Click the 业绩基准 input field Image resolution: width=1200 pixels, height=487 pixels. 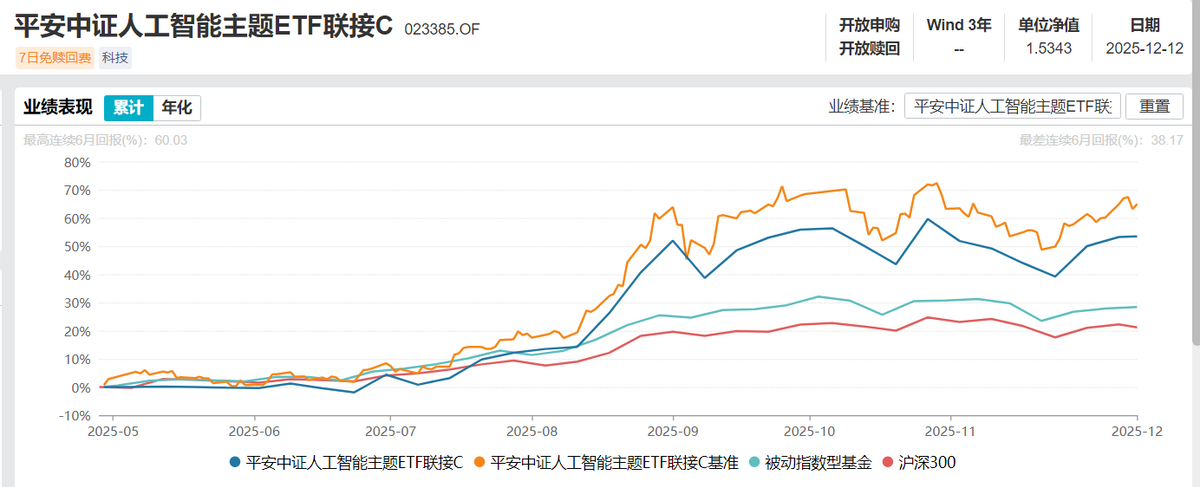point(1012,107)
